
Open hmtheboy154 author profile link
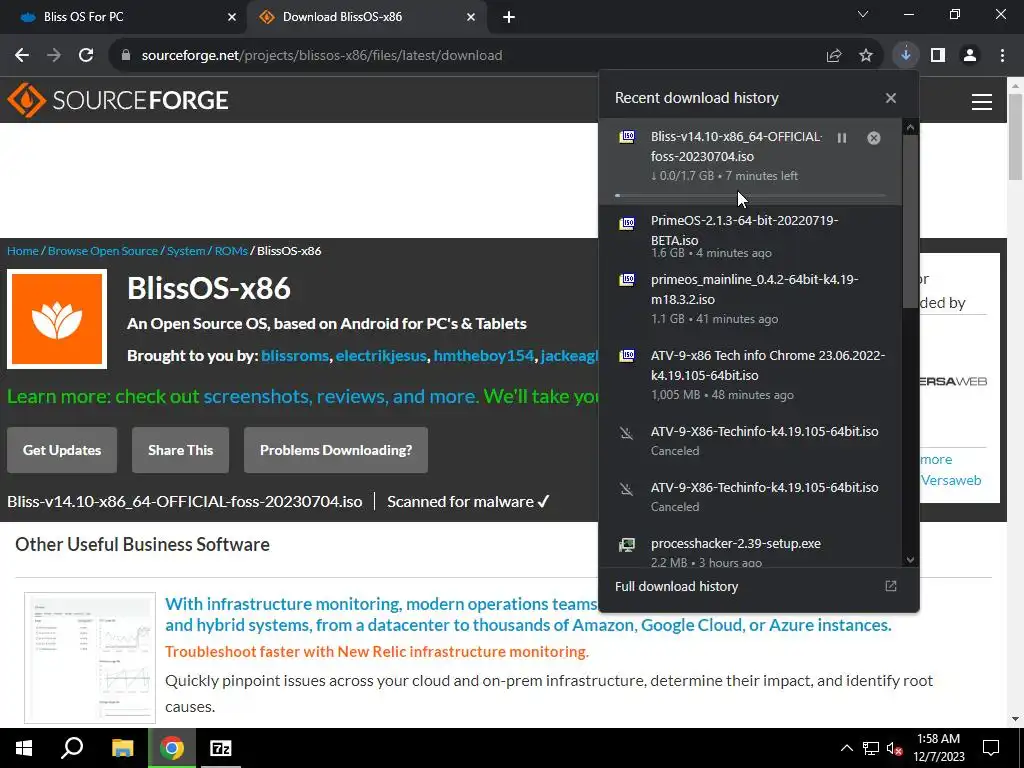[483, 356]
